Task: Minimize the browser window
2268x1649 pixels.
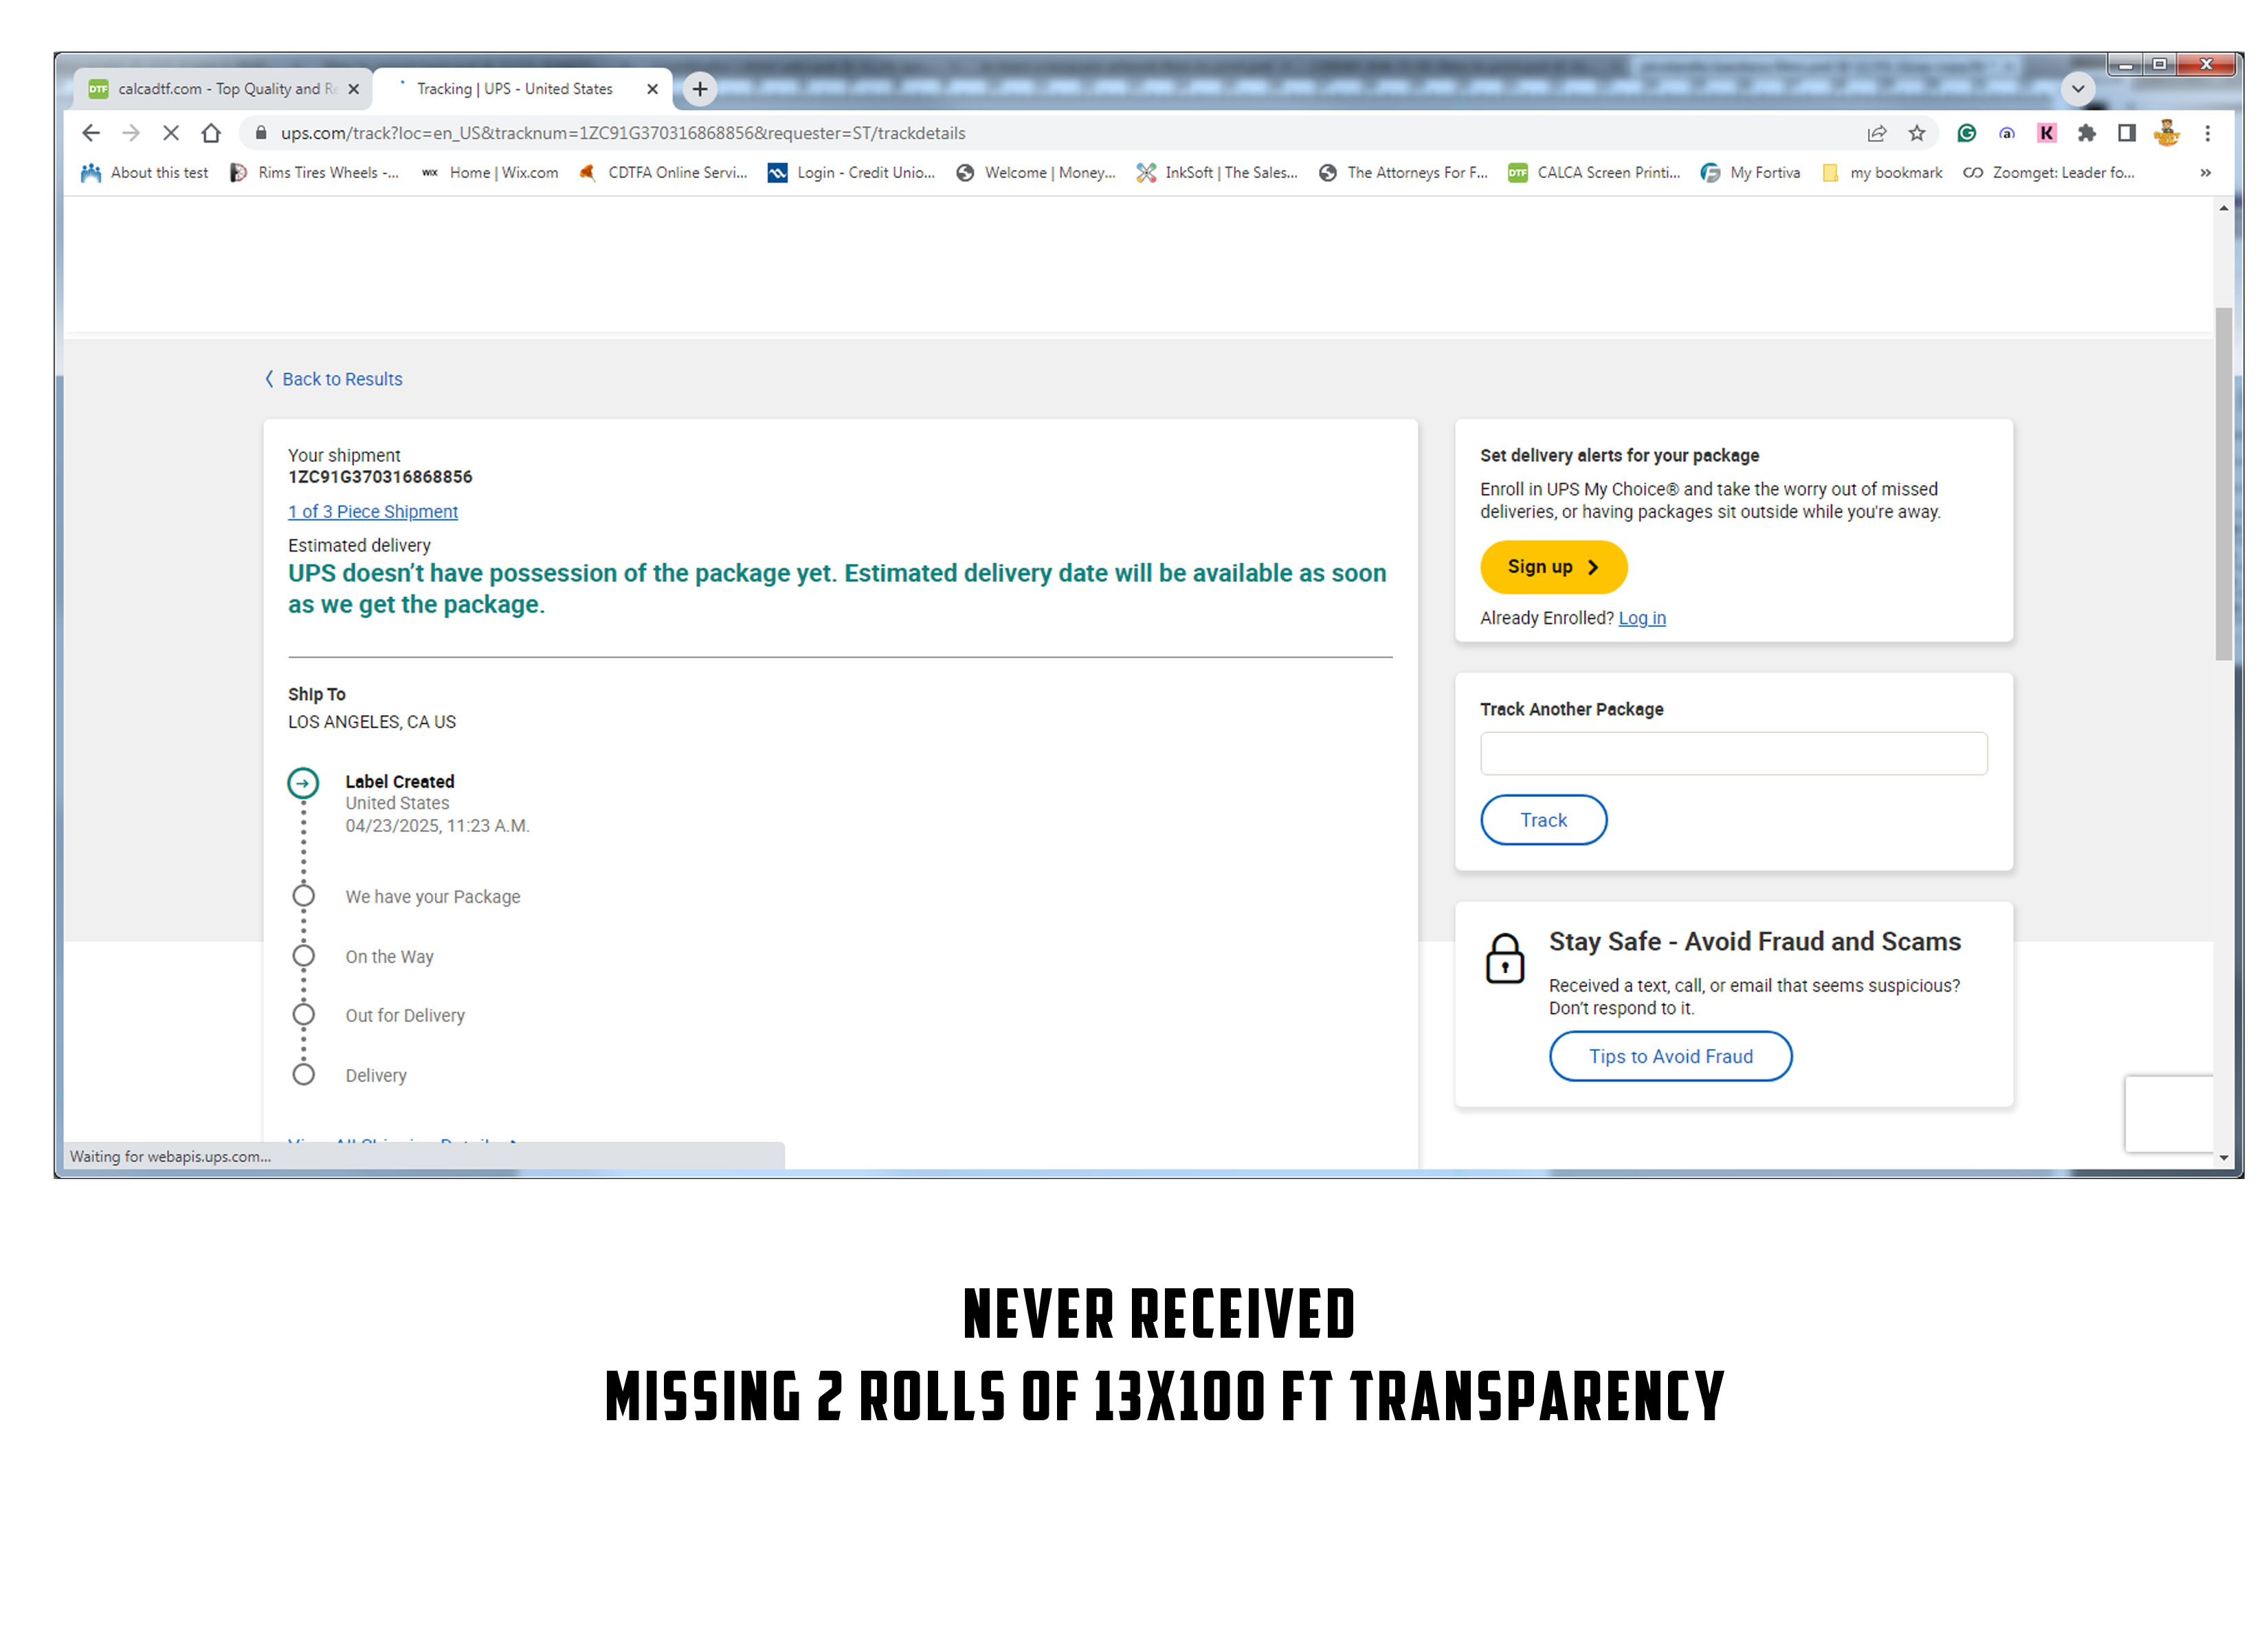Action: (x=2126, y=65)
